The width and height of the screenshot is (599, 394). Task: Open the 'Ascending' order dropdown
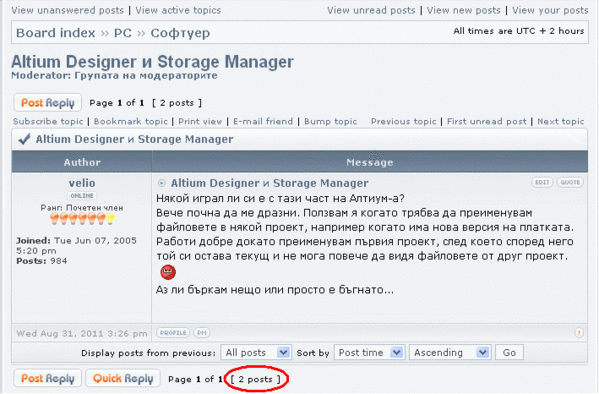(450, 352)
